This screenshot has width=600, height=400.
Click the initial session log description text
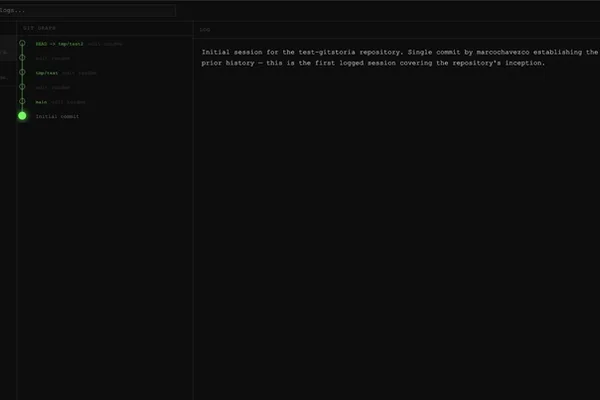pos(400,57)
